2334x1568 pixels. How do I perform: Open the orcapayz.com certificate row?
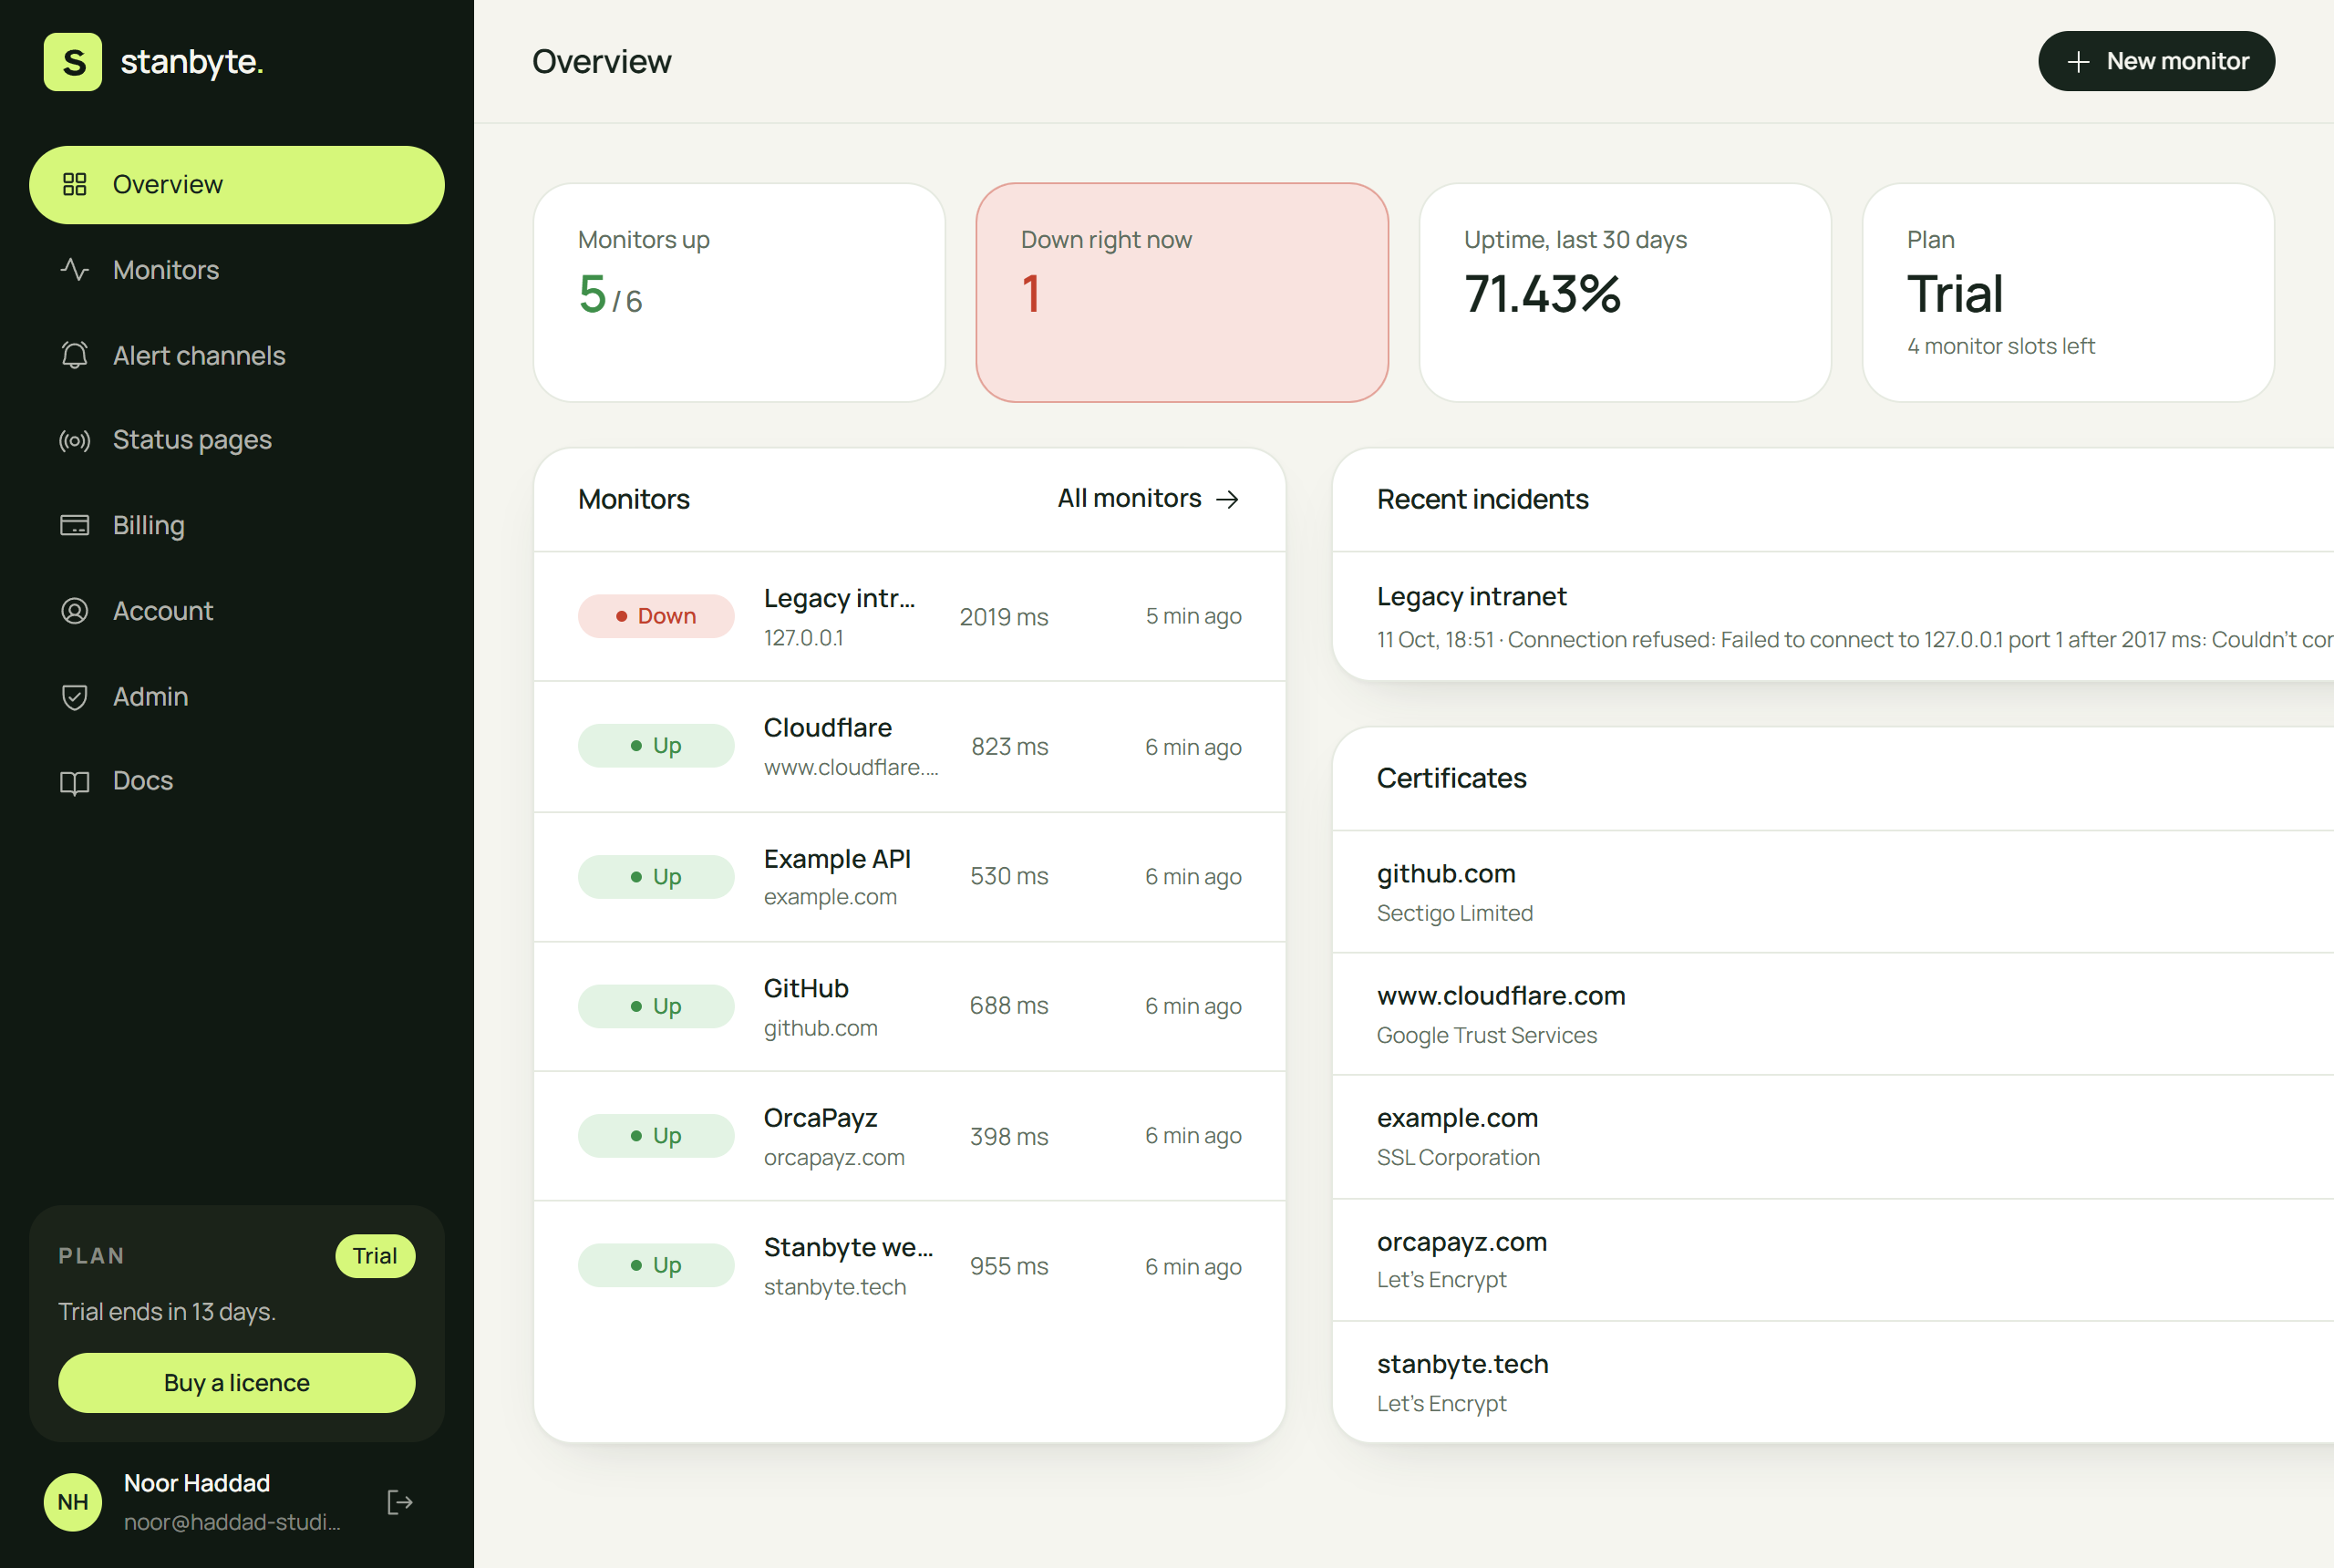pos(1833,1260)
